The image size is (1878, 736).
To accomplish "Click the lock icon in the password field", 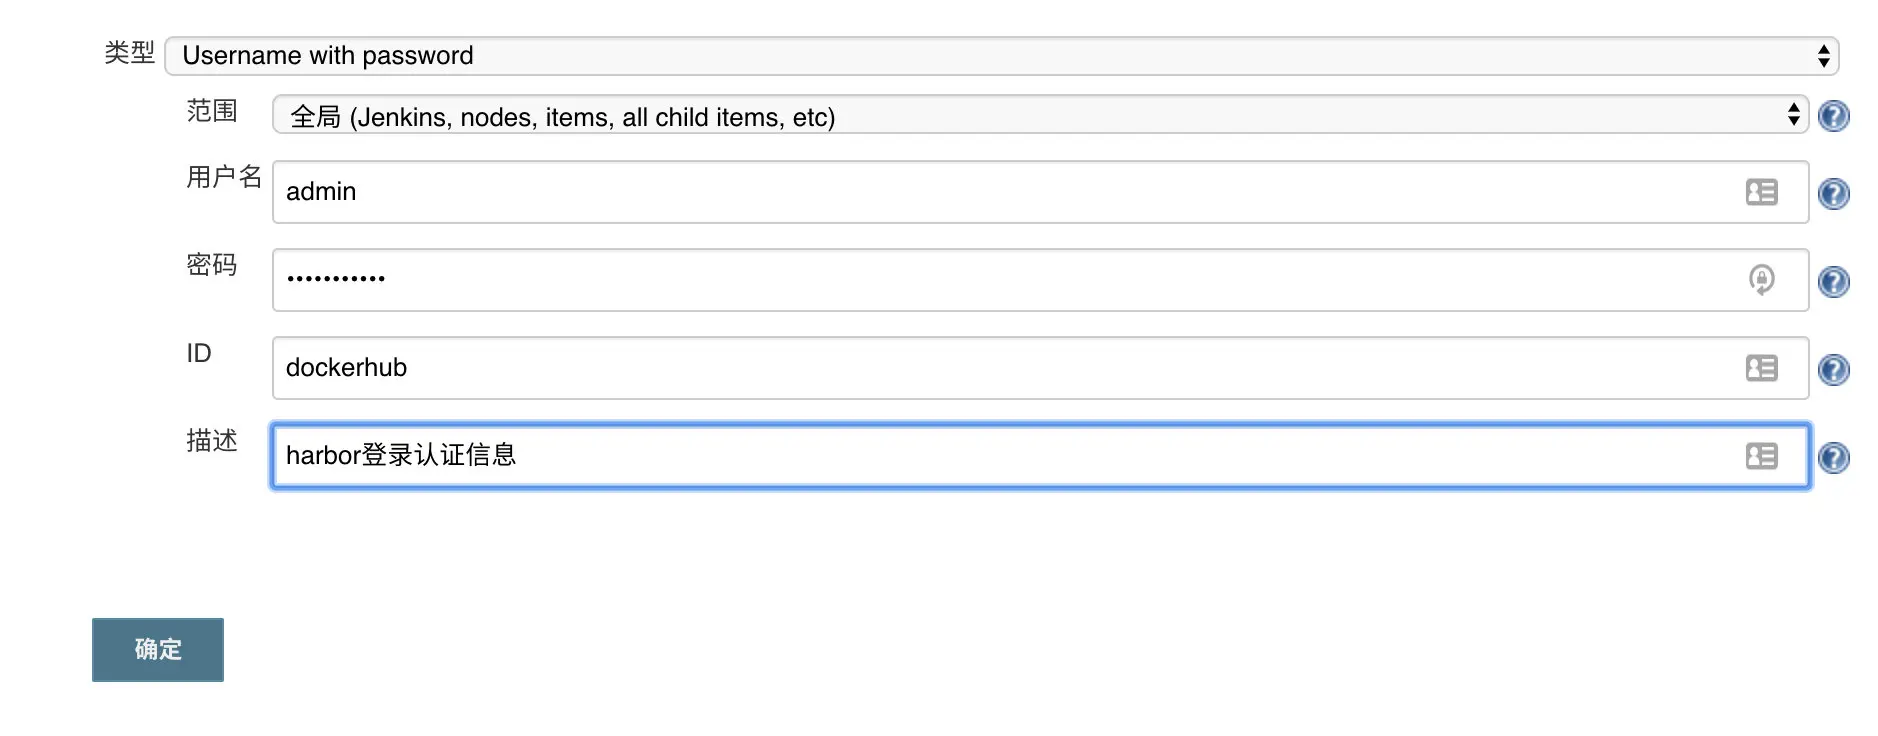I will pyautogui.click(x=1761, y=281).
